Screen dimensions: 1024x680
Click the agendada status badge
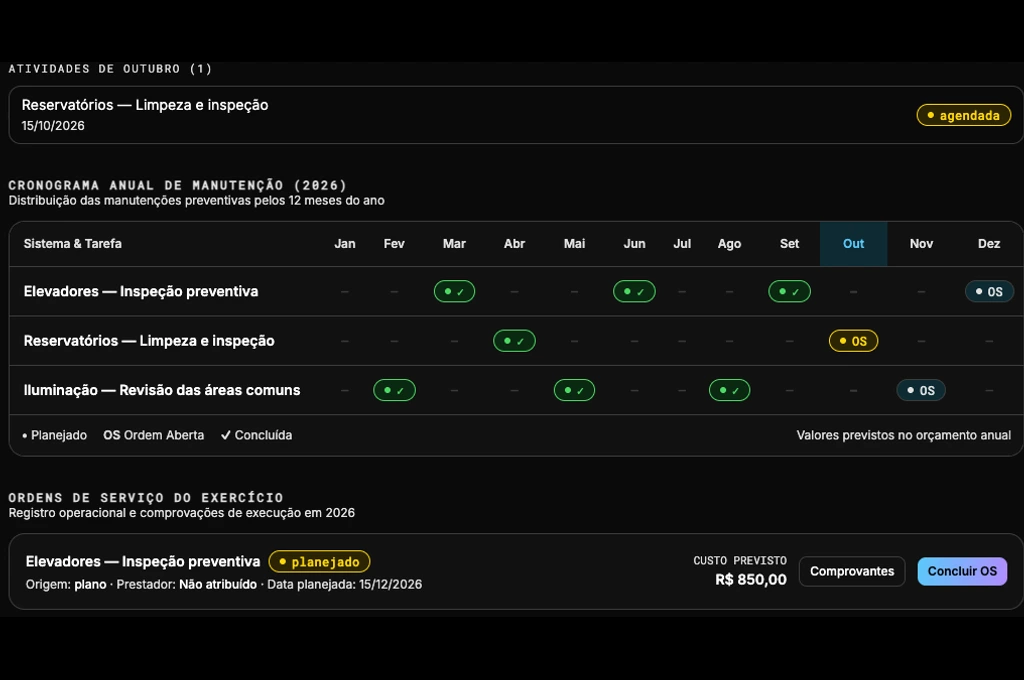[x=963, y=116]
